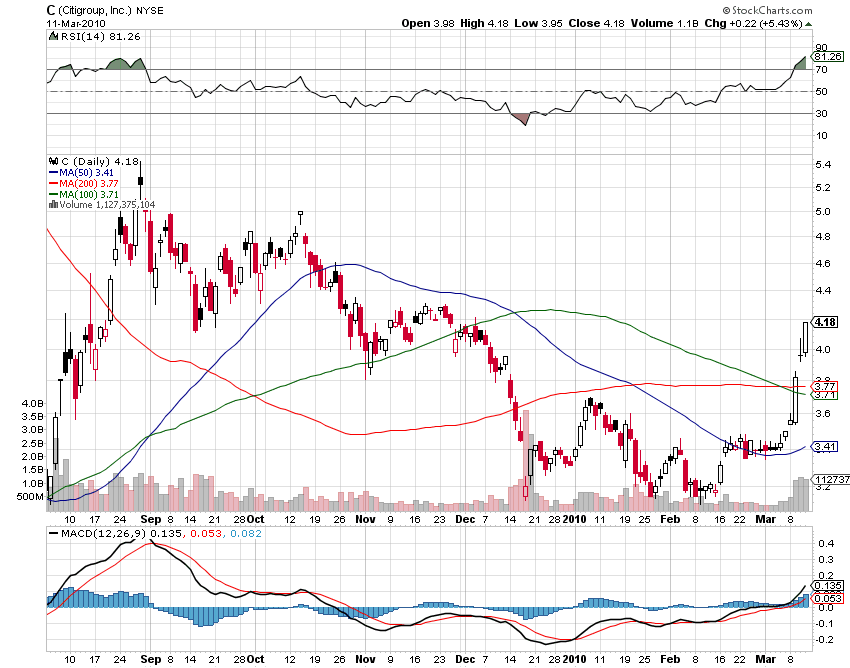The image size is (850, 668).
Task: Click the red 0.053 signal value in the MACD label
Action: click(204, 534)
